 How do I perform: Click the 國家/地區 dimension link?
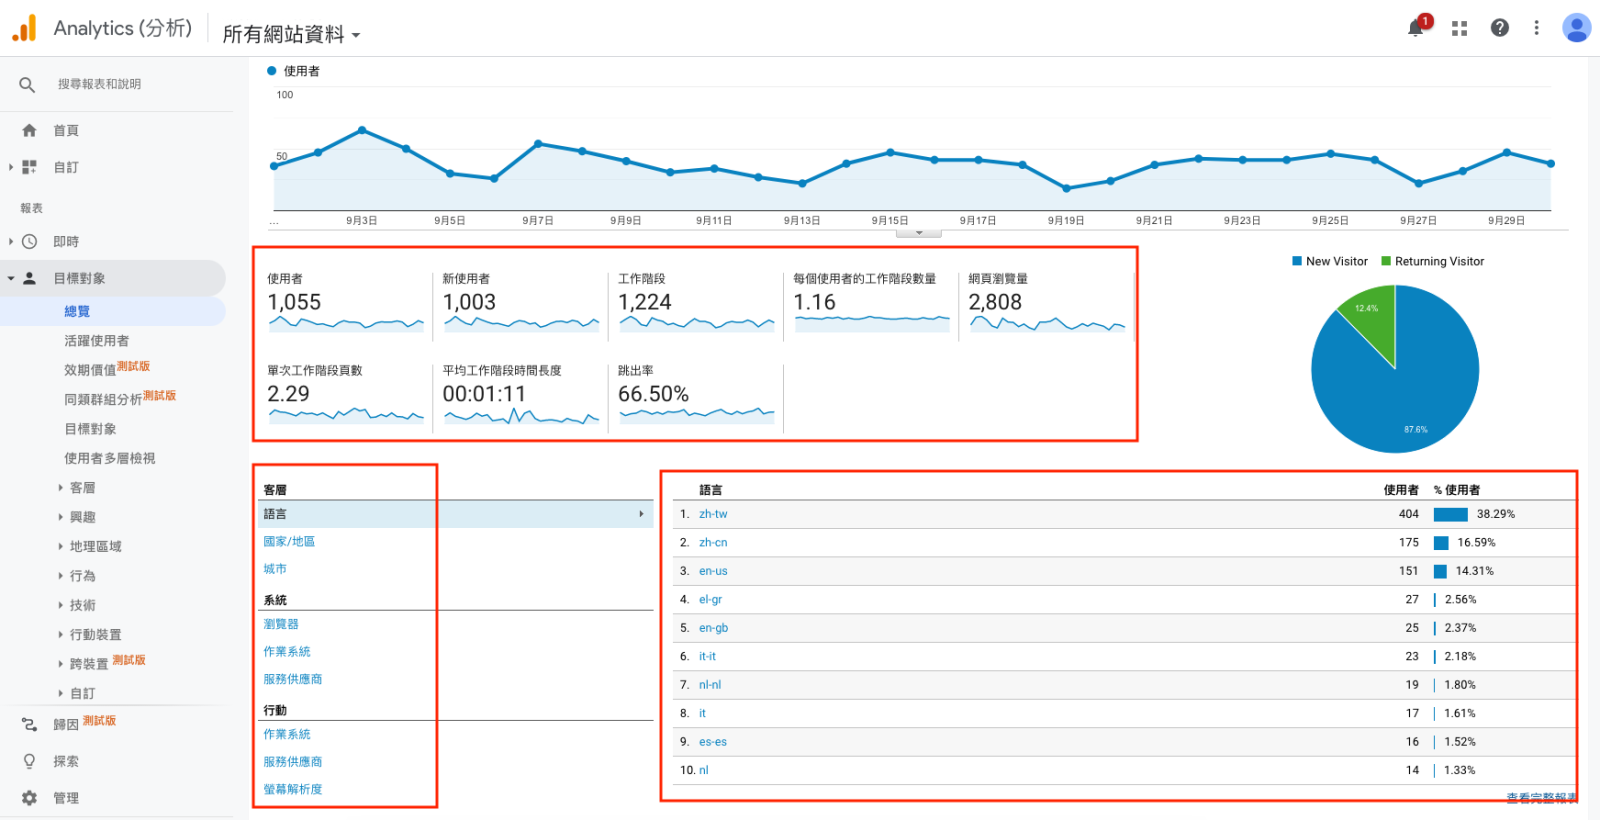pos(289,541)
